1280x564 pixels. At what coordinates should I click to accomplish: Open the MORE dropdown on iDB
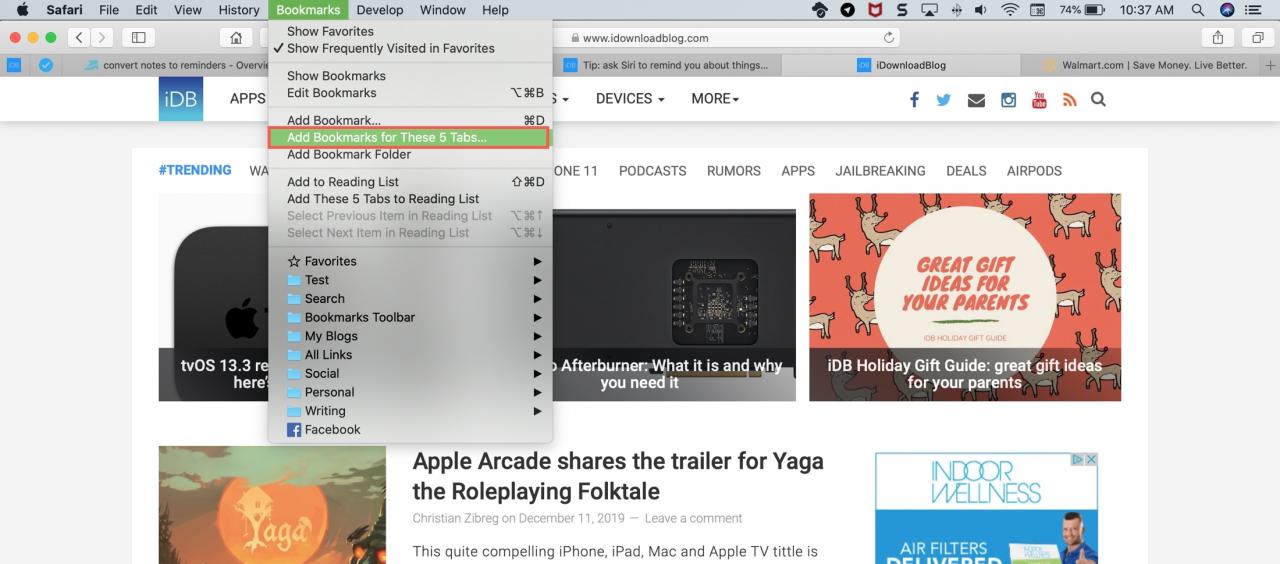point(715,98)
